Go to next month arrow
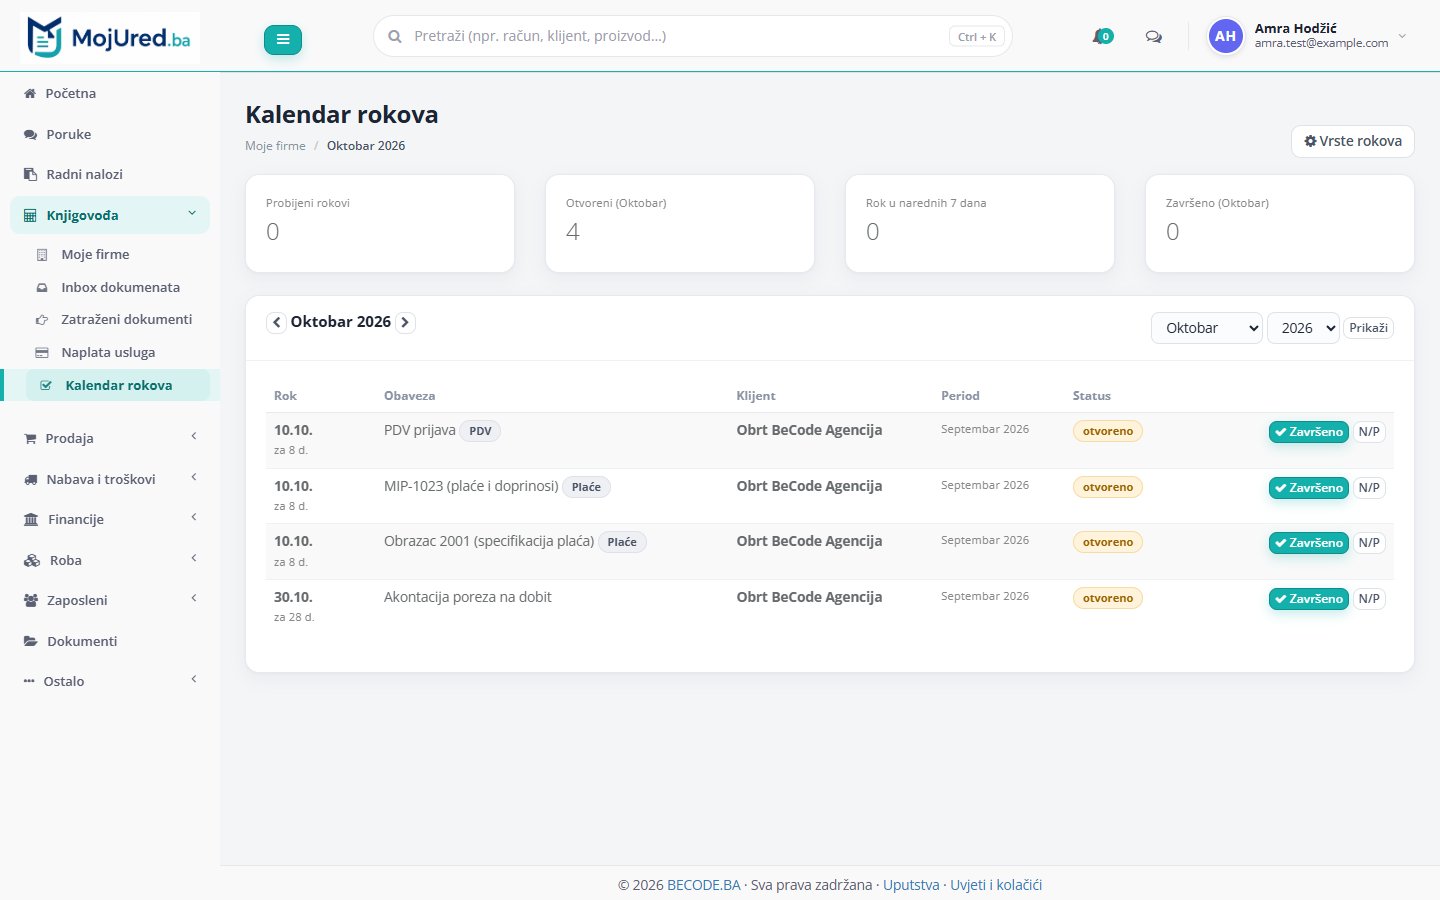This screenshot has height=900, width=1440. [x=405, y=322]
